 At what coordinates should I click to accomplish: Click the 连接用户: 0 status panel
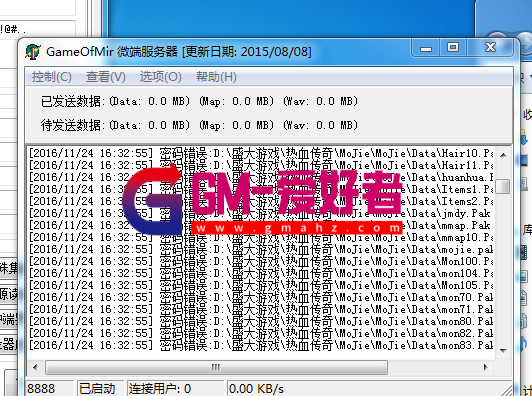click(x=175, y=388)
